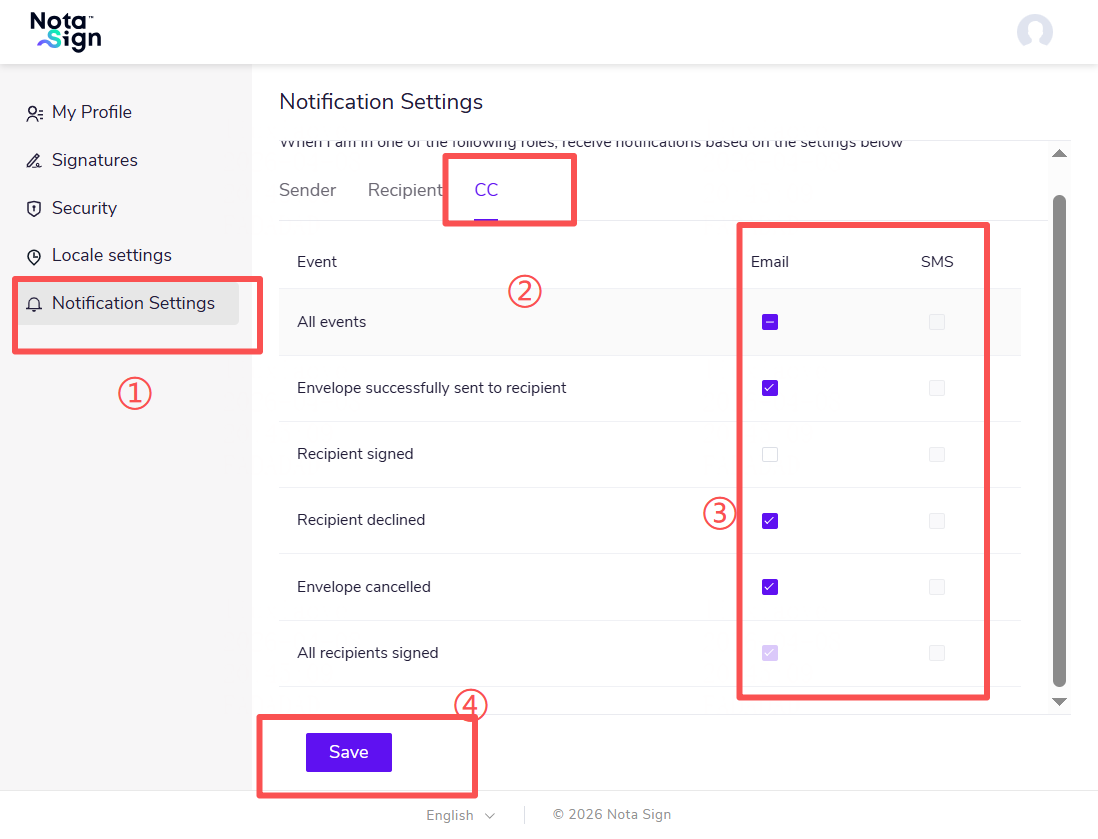Uncheck Email for Envelope successfully sent
This screenshot has height=839, width=1098.
click(x=770, y=388)
